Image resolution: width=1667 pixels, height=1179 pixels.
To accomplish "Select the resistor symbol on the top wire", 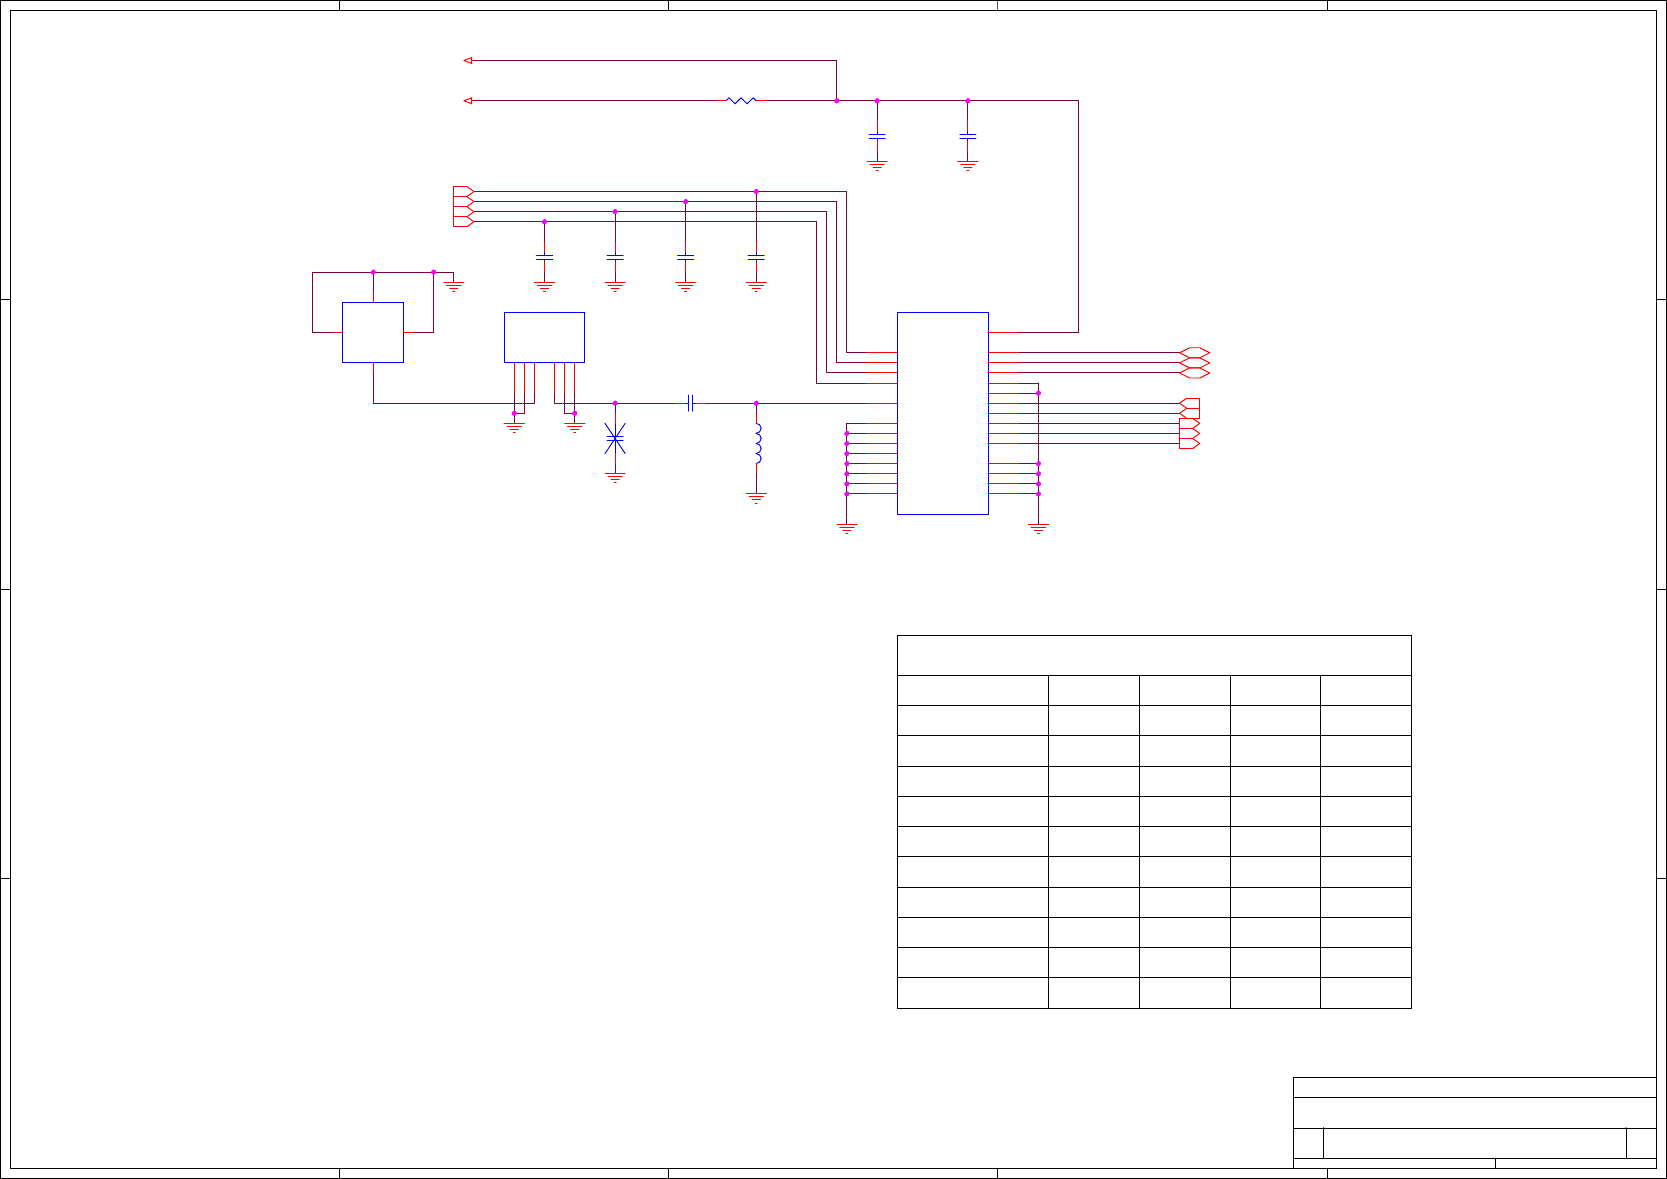I will pyautogui.click(x=741, y=100).
